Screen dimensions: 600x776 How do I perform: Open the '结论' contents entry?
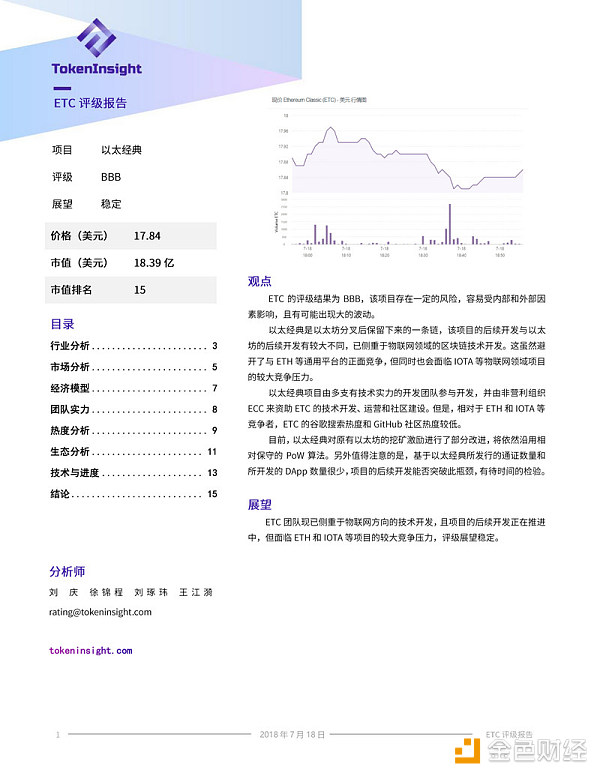(134, 494)
